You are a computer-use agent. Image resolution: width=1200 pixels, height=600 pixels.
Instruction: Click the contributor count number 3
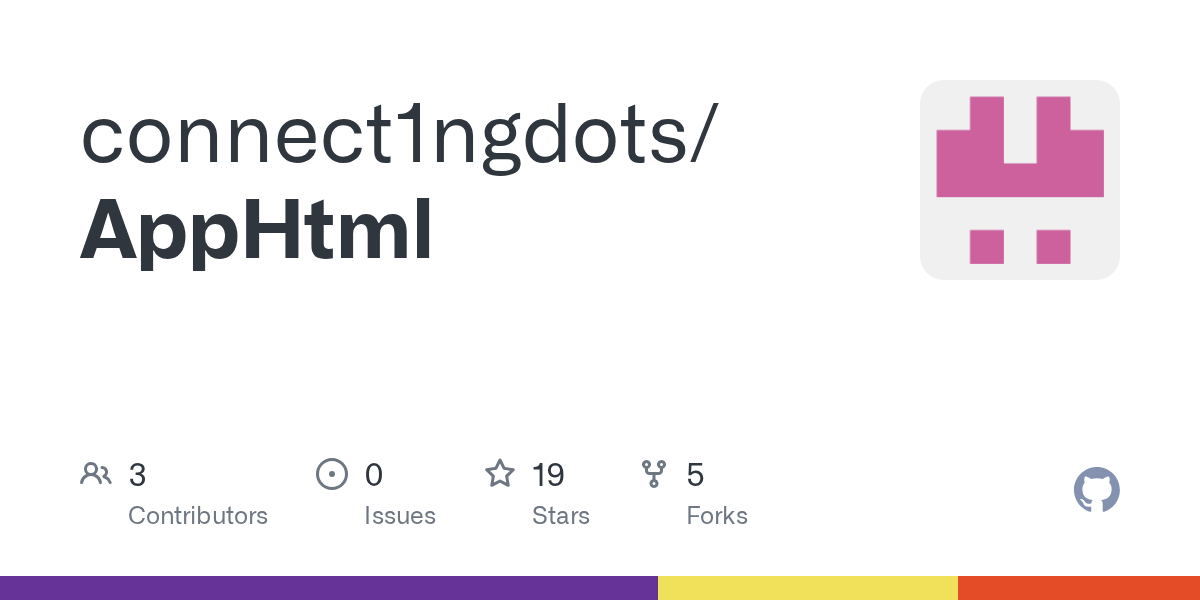pos(138,475)
